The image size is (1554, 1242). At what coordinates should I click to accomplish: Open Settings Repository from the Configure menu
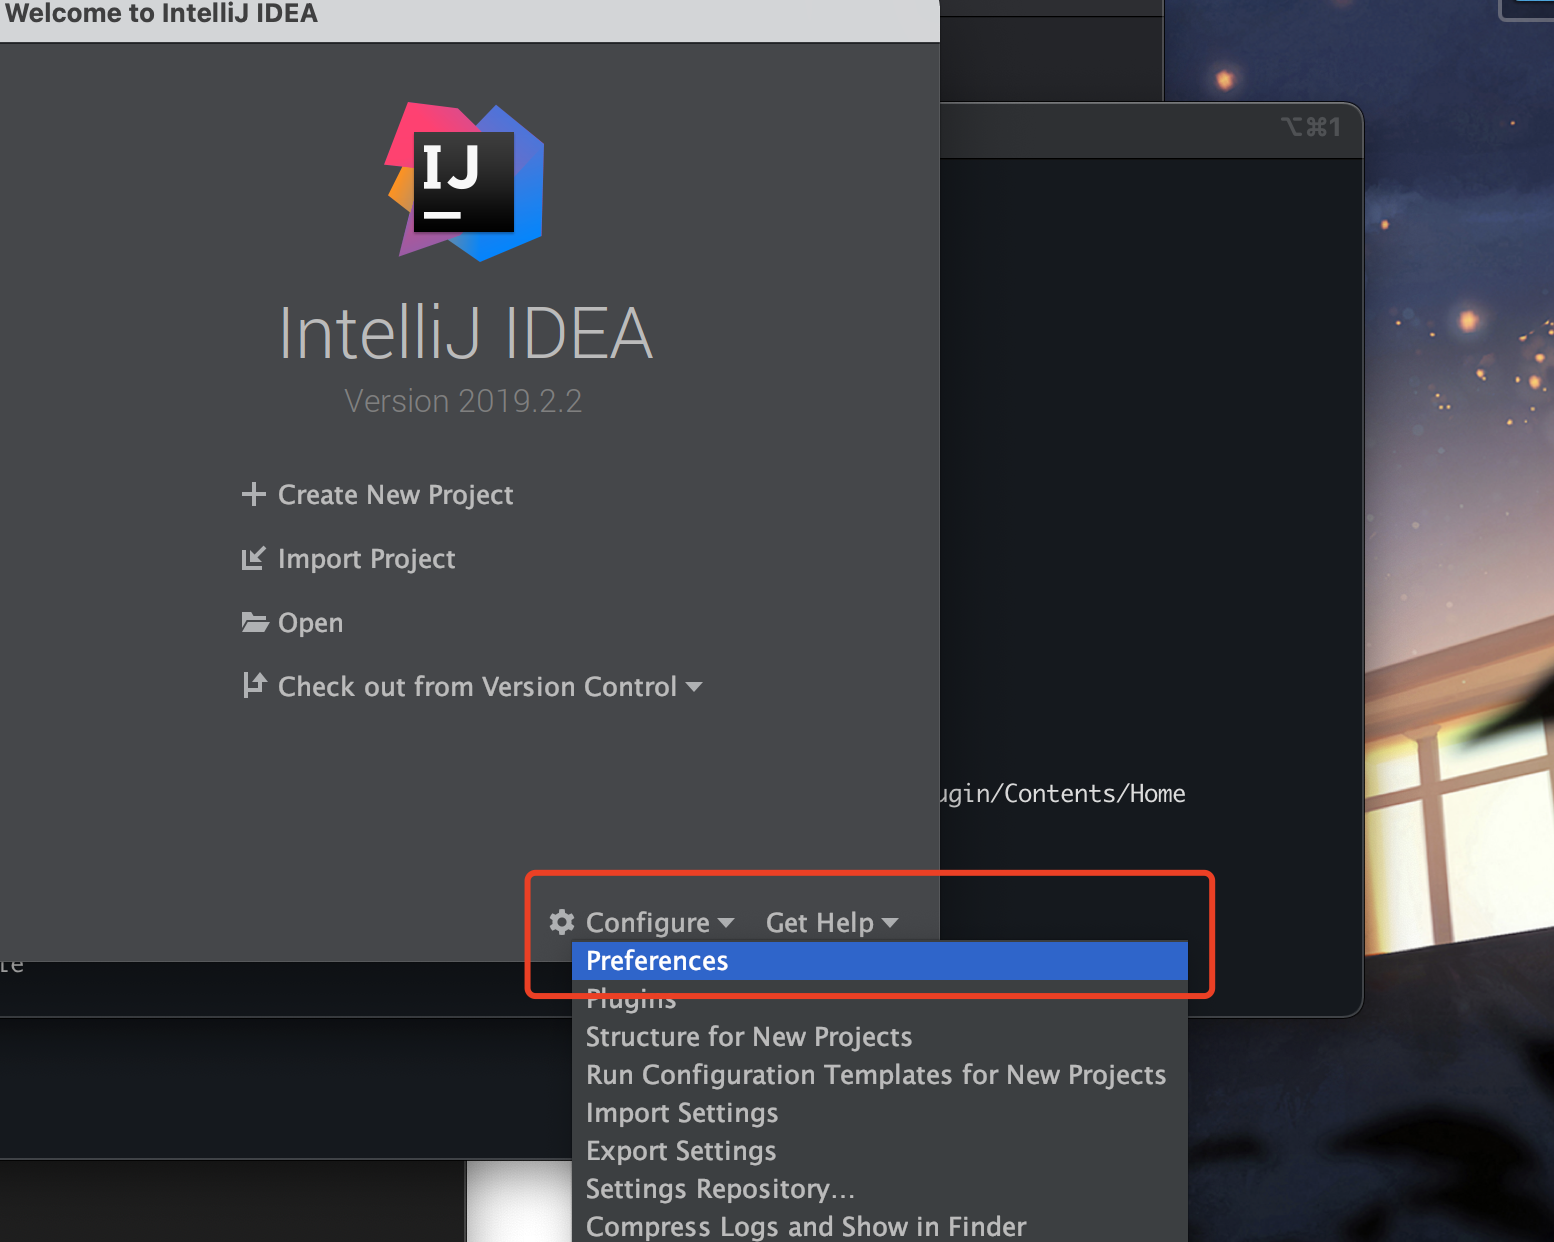(719, 1188)
